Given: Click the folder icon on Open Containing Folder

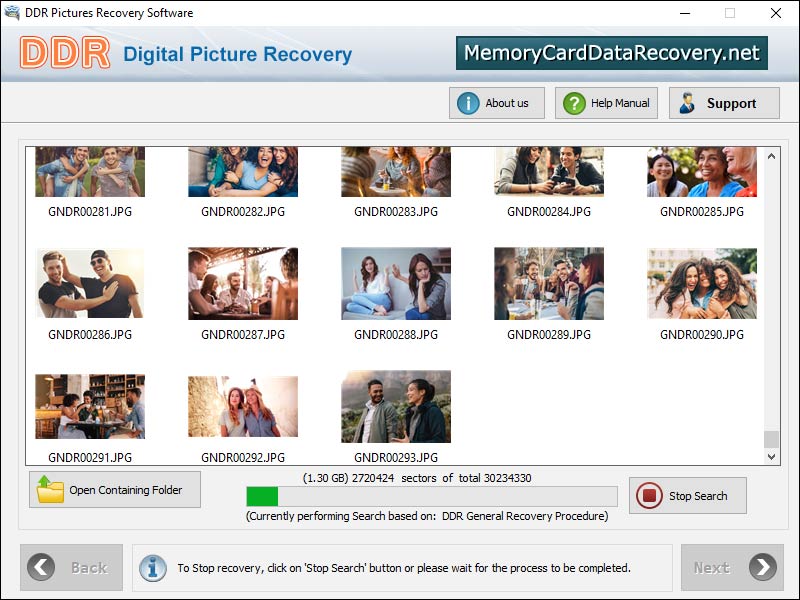Looking at the screenshot, I should (x=50, y=489).
